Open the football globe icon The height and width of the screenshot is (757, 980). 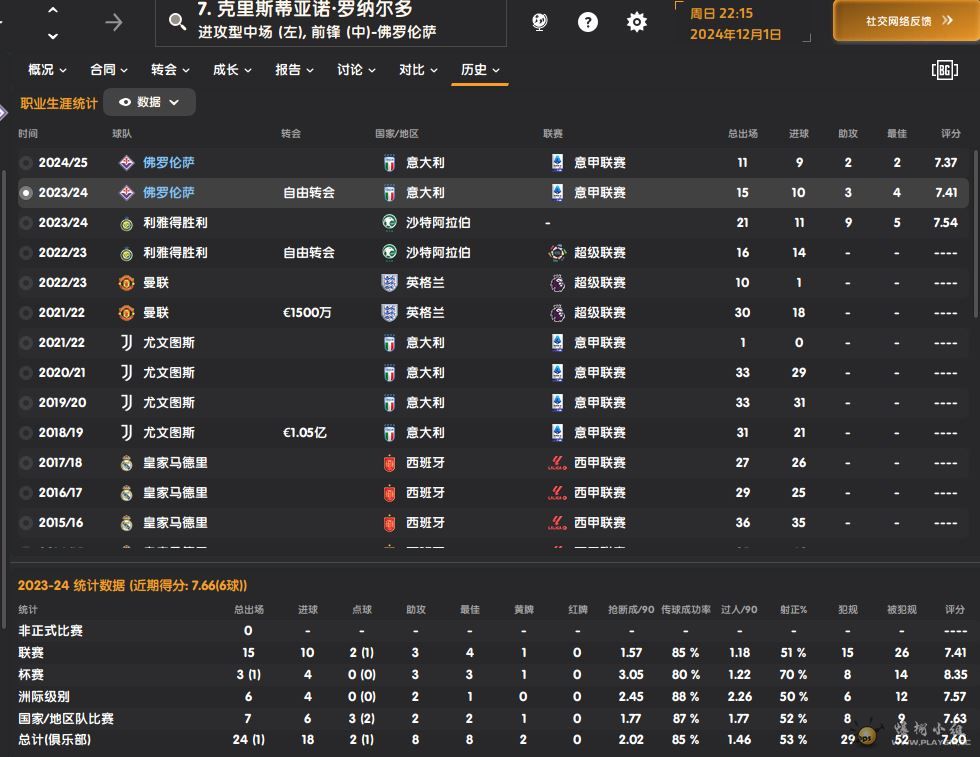[540, 22]
